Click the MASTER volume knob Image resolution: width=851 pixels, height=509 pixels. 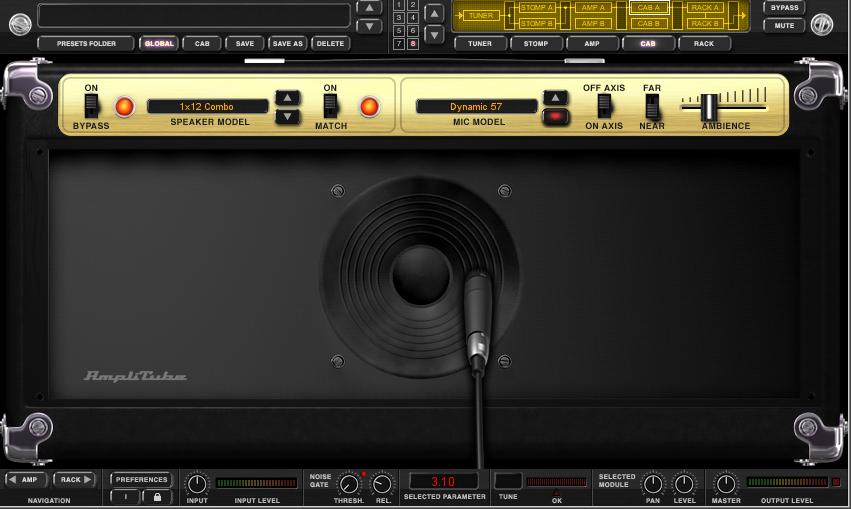tap(726, 483)
